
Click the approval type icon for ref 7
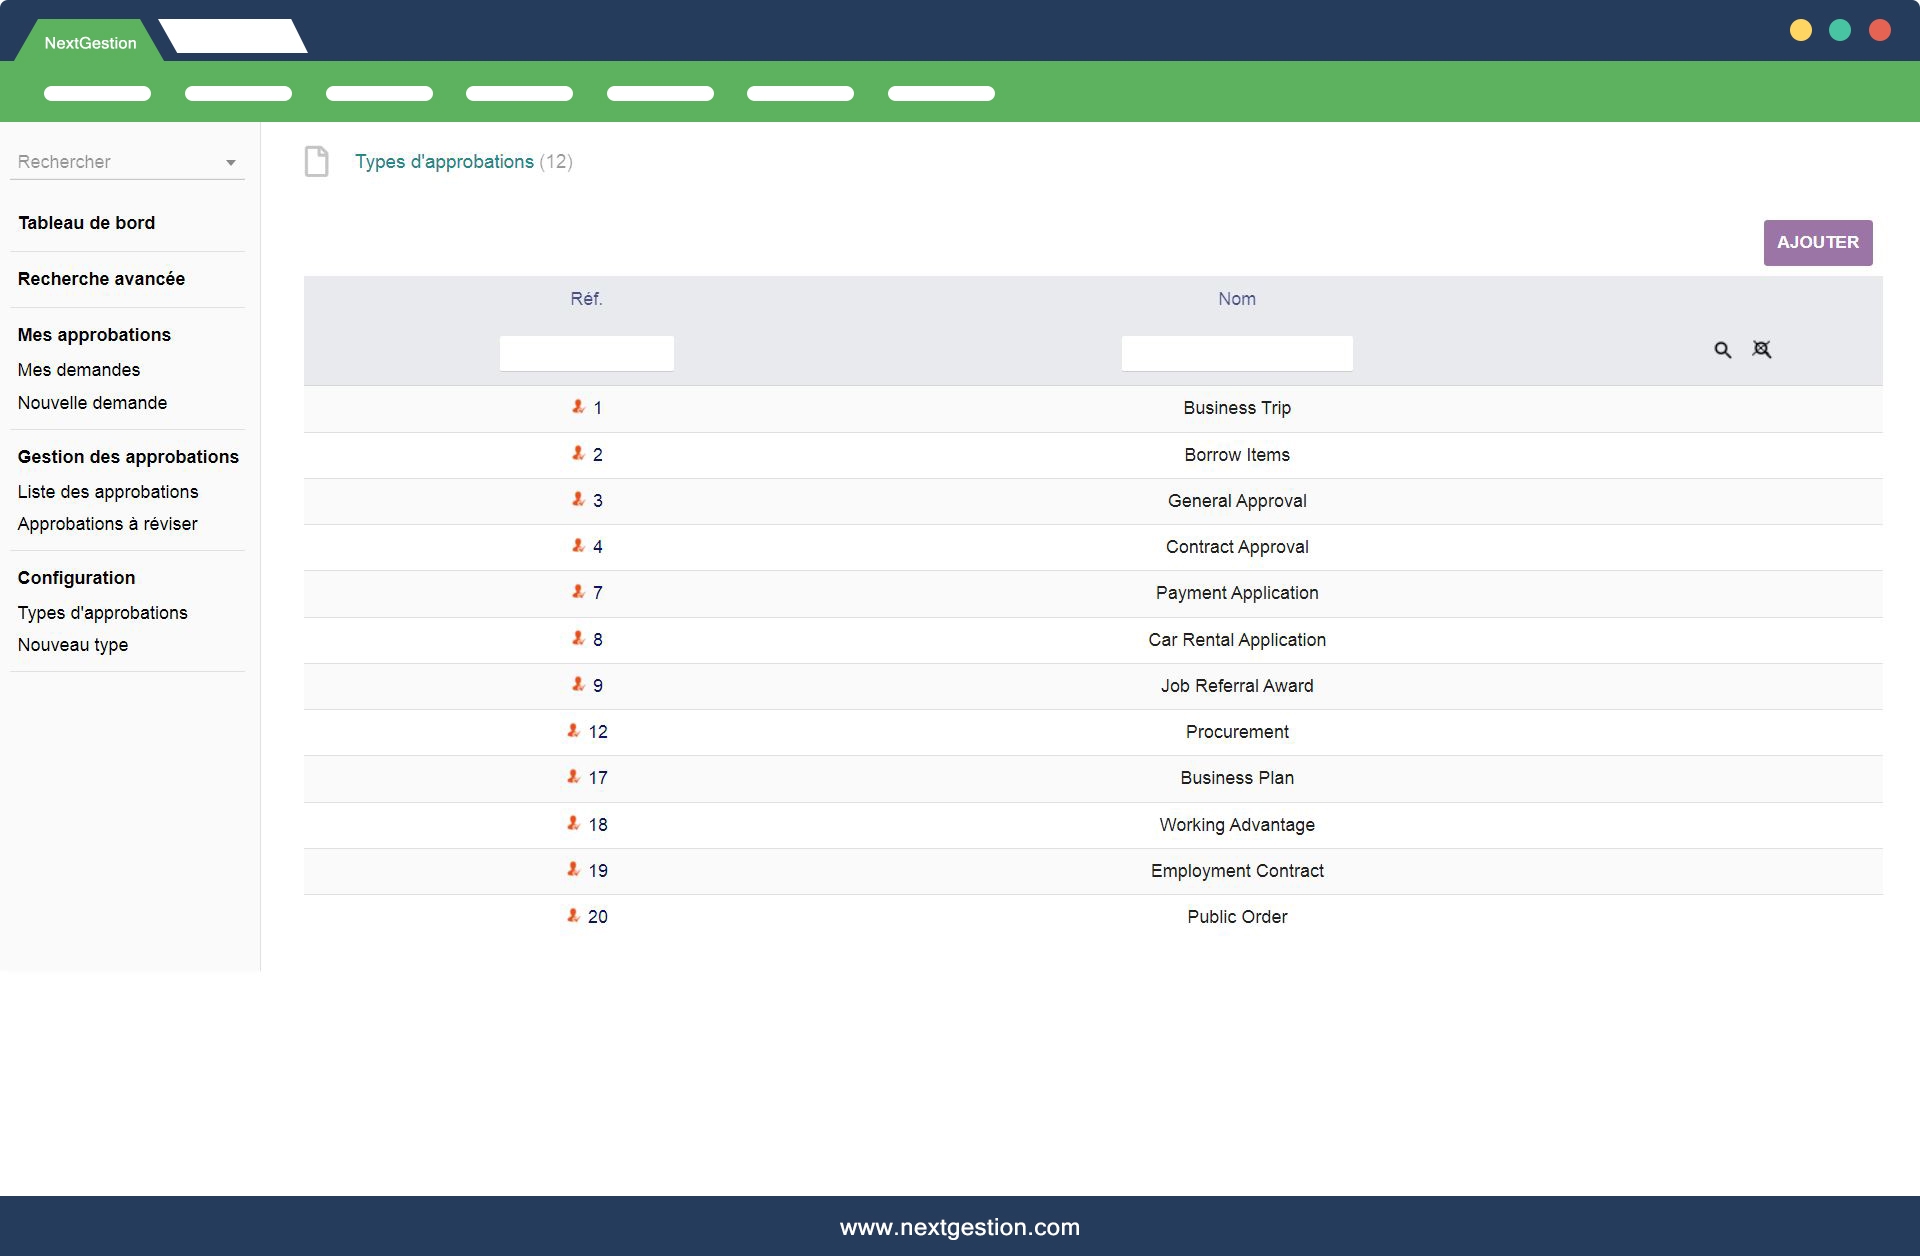(578, 591)
